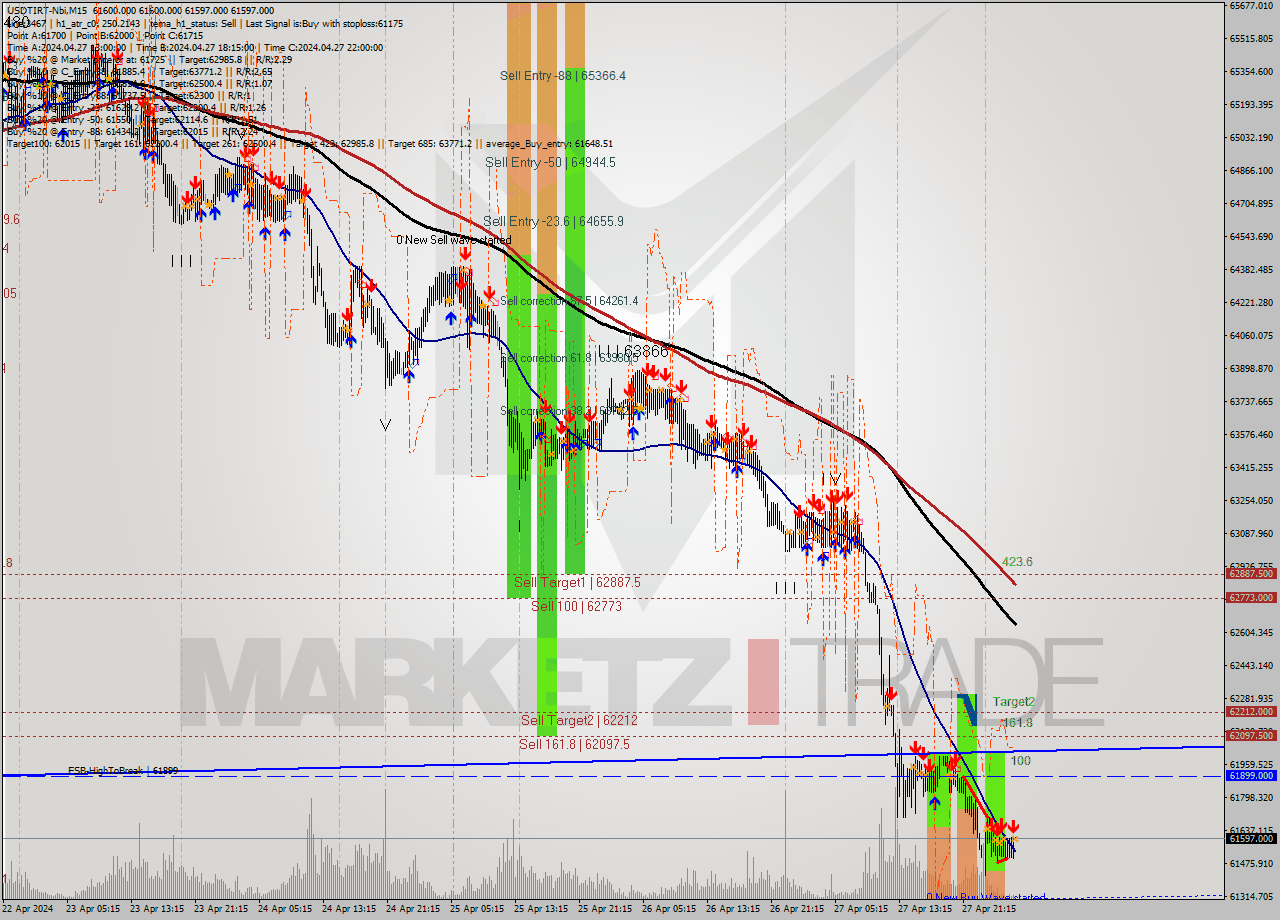This screenshot has height=920, width=1280.
Task: Click the 65032.170 price axis label
Action: 1251,138
